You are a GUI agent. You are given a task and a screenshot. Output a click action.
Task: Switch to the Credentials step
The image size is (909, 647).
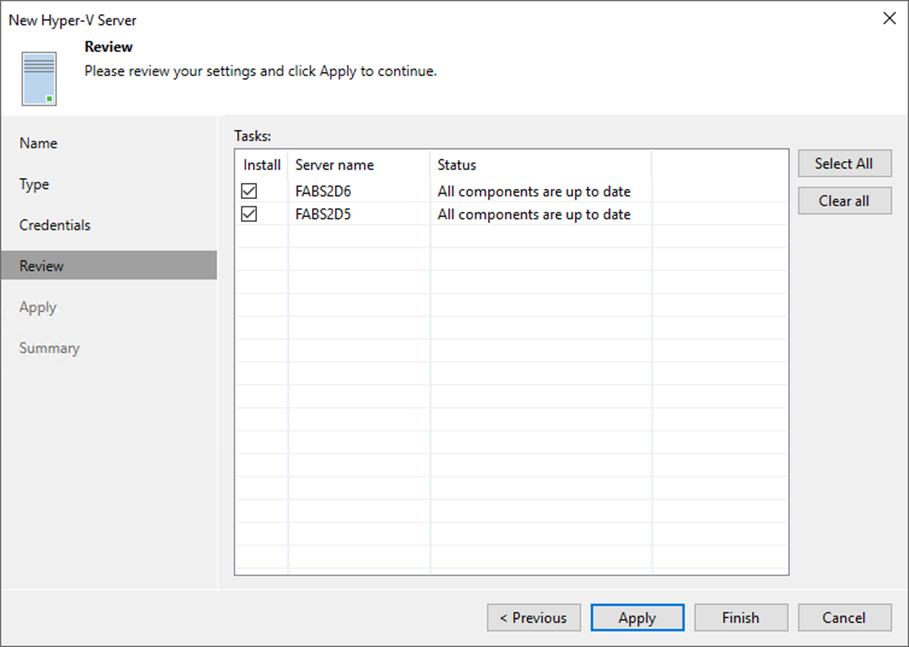click(55, 225)
